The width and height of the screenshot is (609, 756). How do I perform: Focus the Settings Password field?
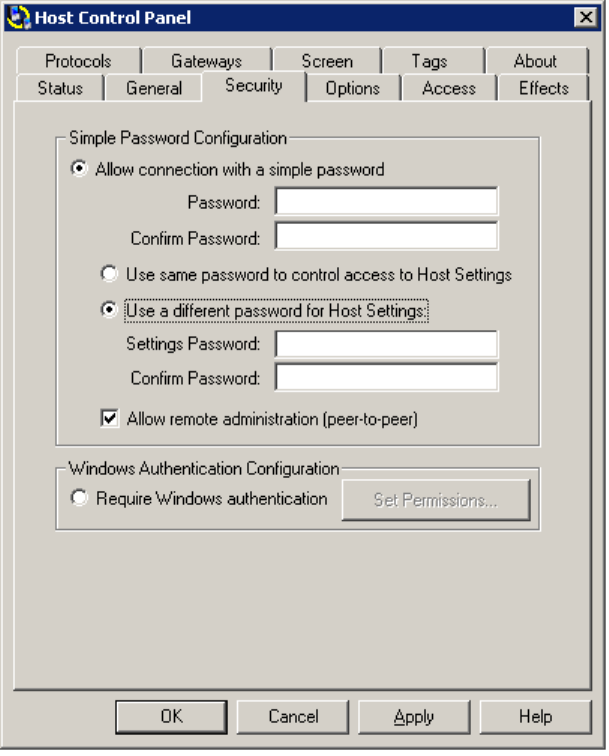pos(386,344)
